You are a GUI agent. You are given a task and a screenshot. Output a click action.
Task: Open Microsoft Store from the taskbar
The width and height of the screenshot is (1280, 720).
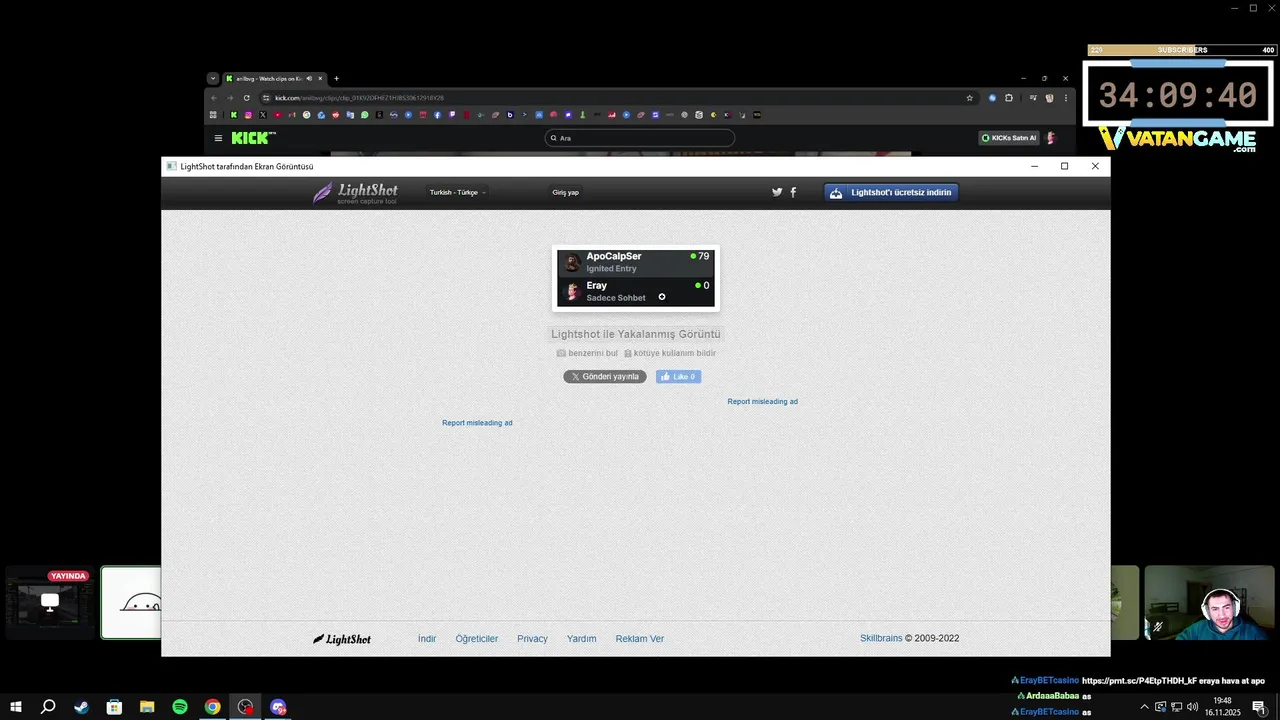pyautogui.click(x=114, y=707)
